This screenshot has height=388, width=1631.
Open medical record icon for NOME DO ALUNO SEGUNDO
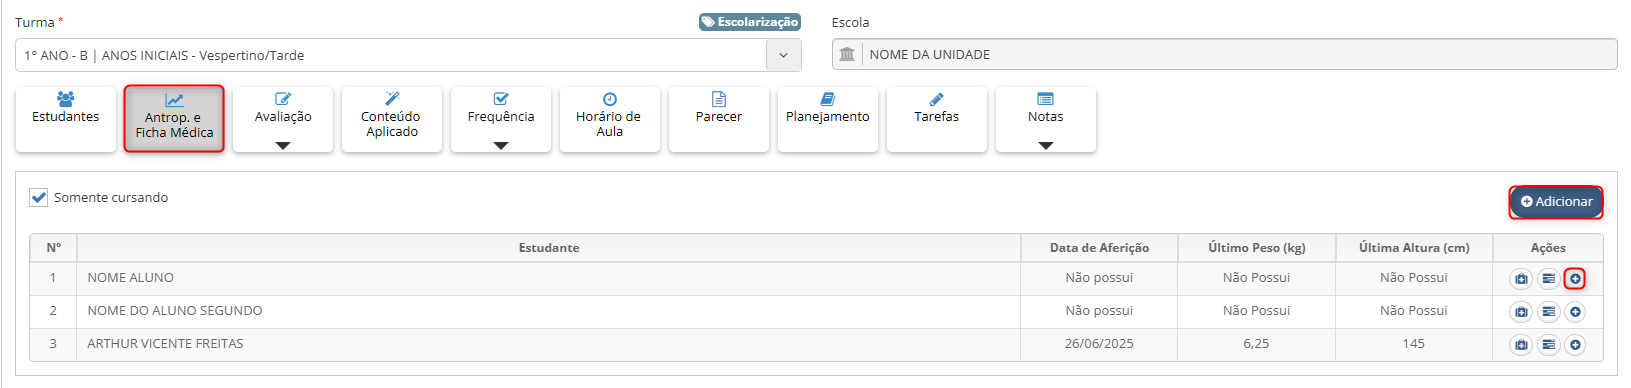(1521, 312)
